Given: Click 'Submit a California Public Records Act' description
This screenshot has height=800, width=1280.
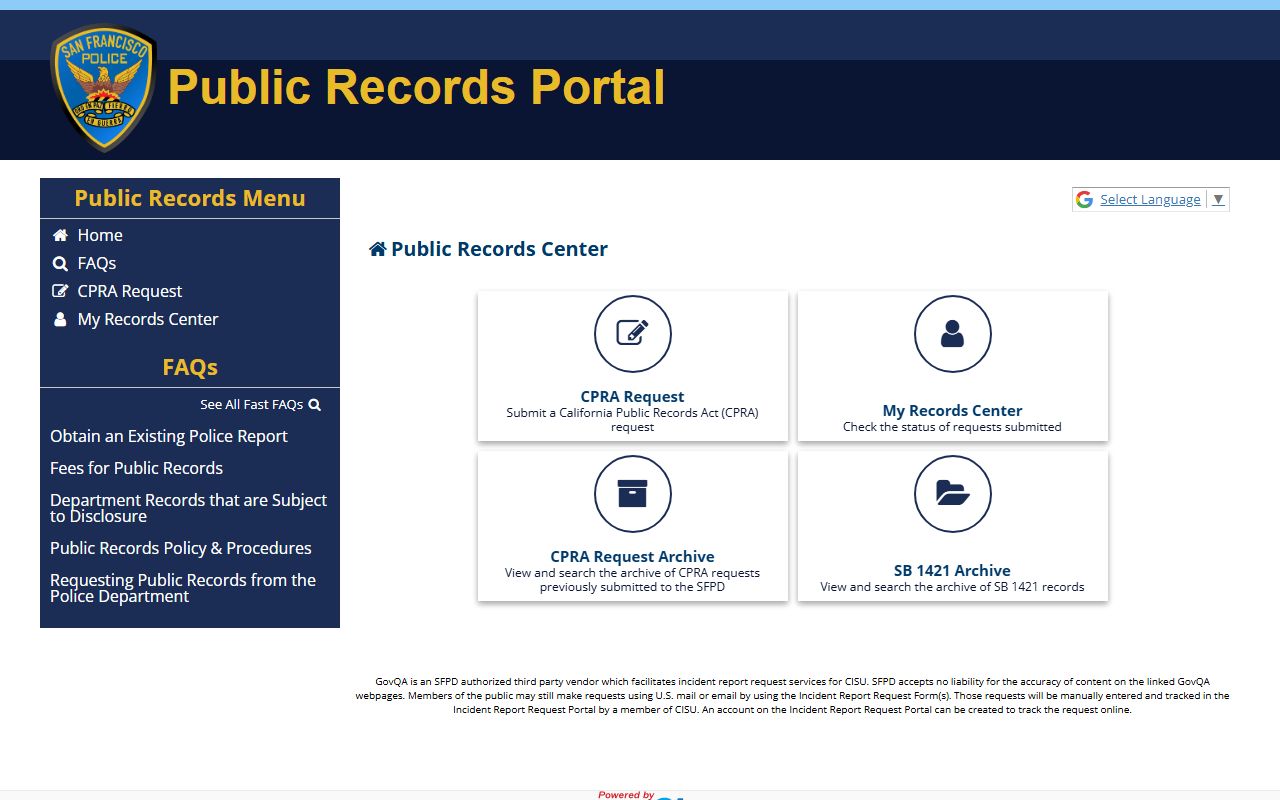Looking at the screenshot, I should coord(633,419).
